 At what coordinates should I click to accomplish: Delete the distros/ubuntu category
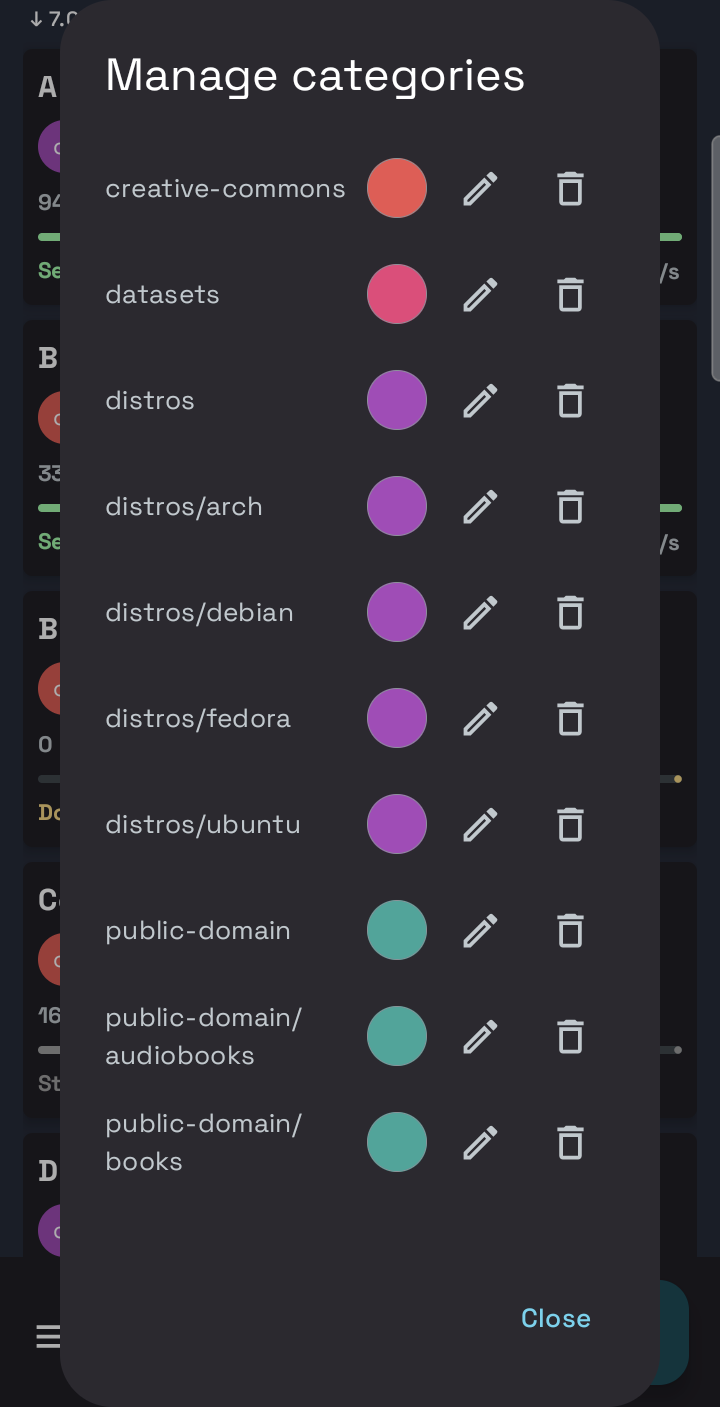coord(570,824)
